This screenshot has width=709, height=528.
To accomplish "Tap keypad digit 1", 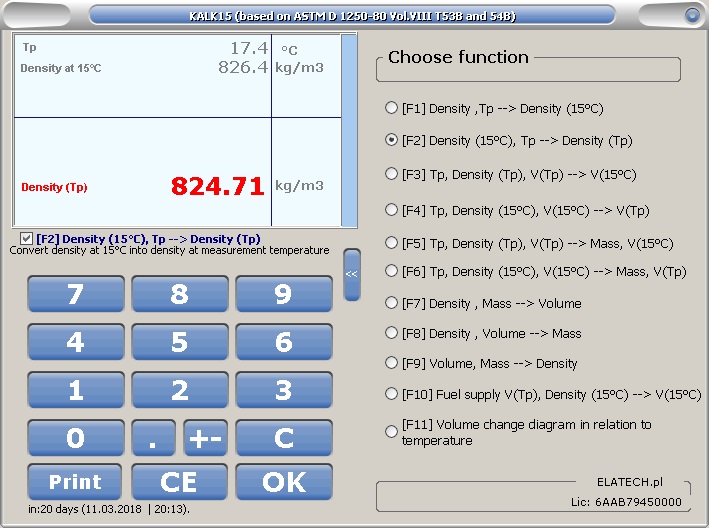I will point(76,390).
